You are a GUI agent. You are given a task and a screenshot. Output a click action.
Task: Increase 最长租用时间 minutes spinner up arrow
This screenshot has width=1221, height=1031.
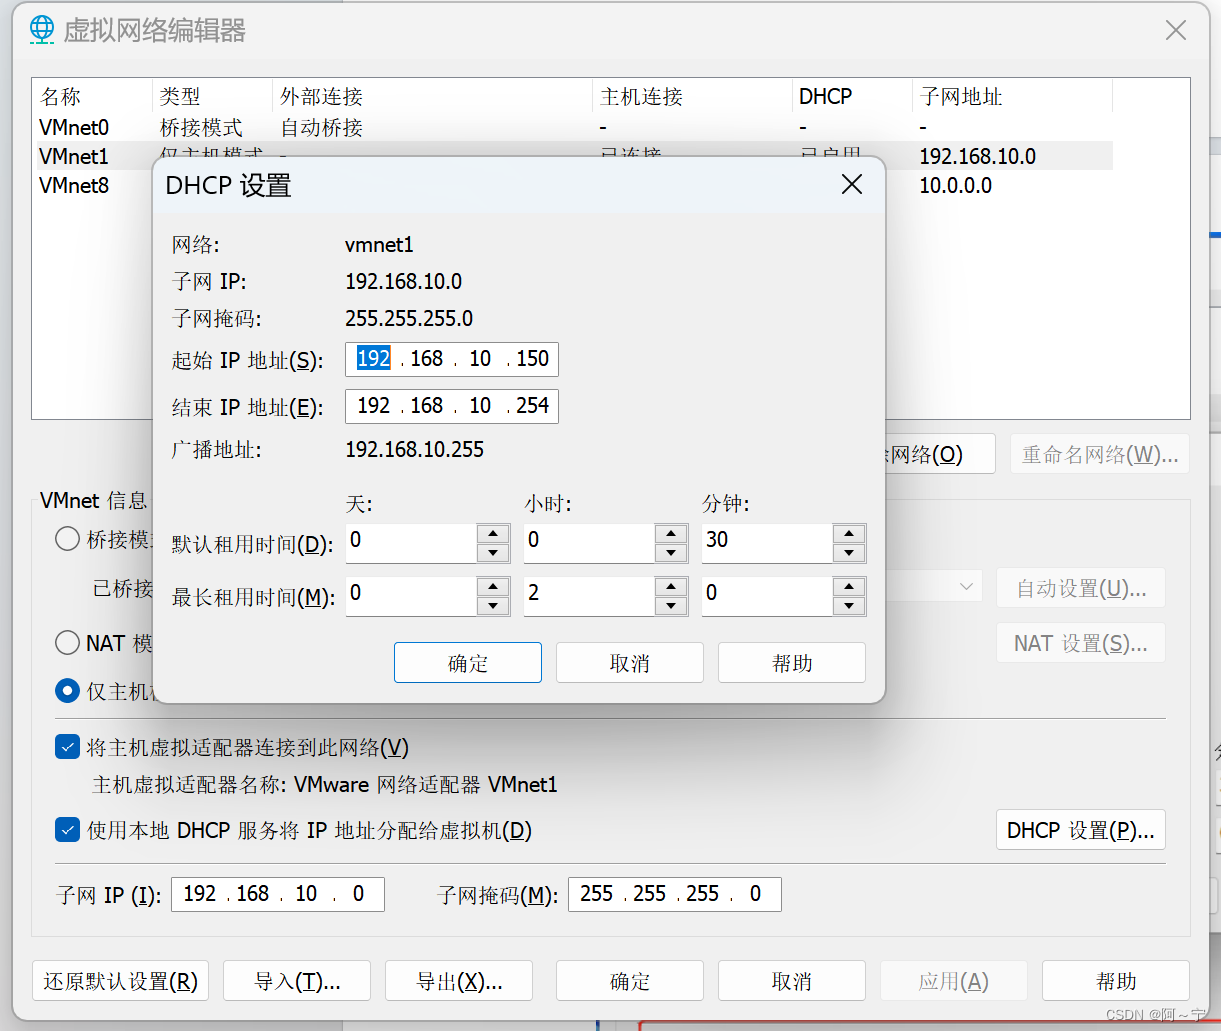pyautogui.click(x=849, y=587)
